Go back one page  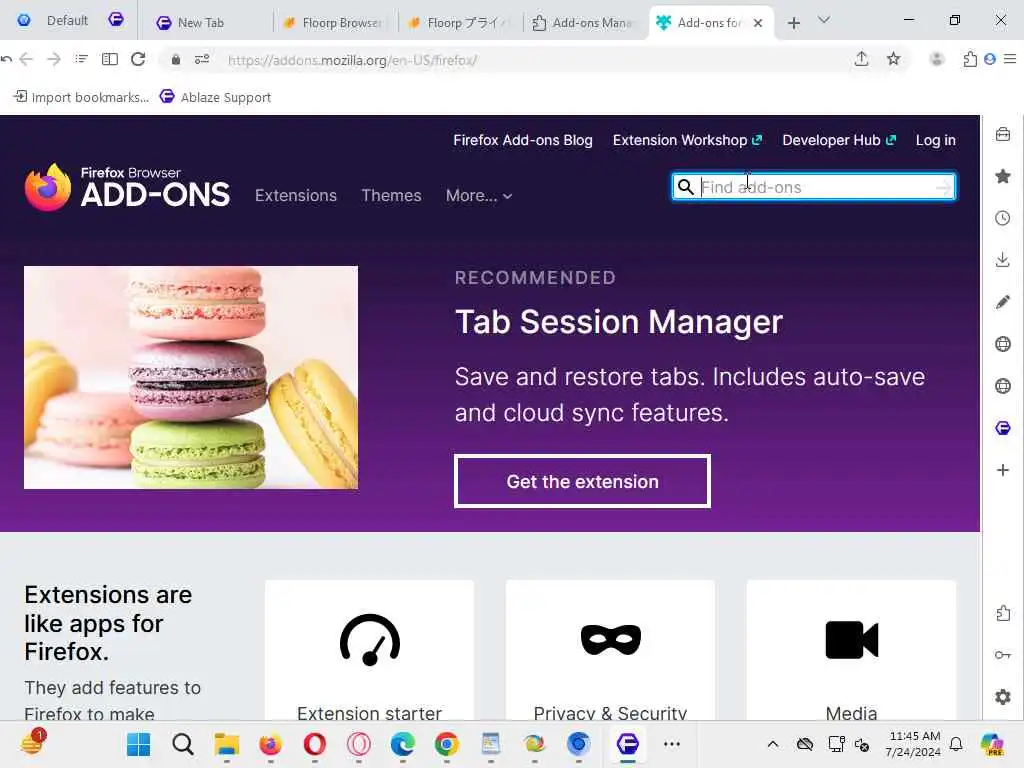pyautogui.click(x=26, y=59)
